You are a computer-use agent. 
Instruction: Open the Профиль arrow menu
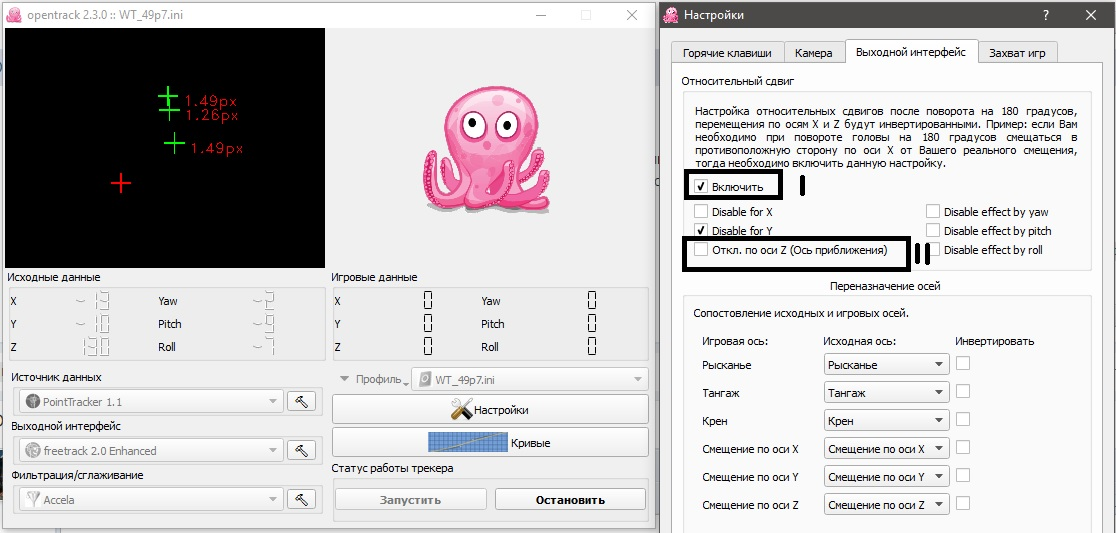click(345, 379)
